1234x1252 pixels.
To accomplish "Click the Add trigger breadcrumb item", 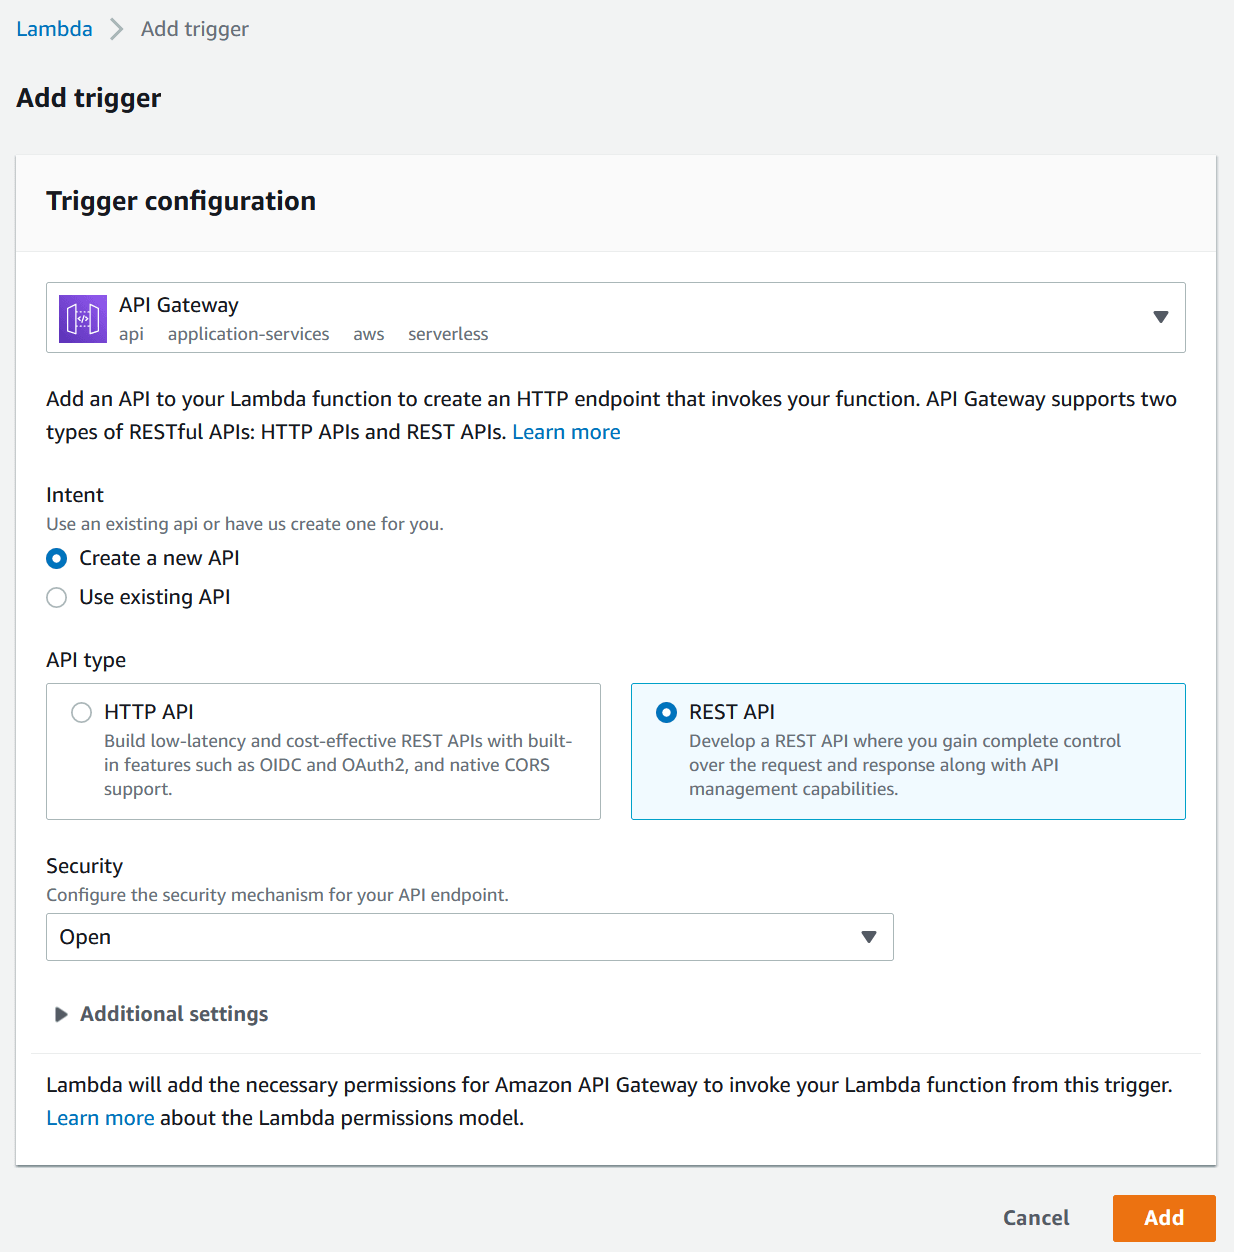I will point(194,29).
